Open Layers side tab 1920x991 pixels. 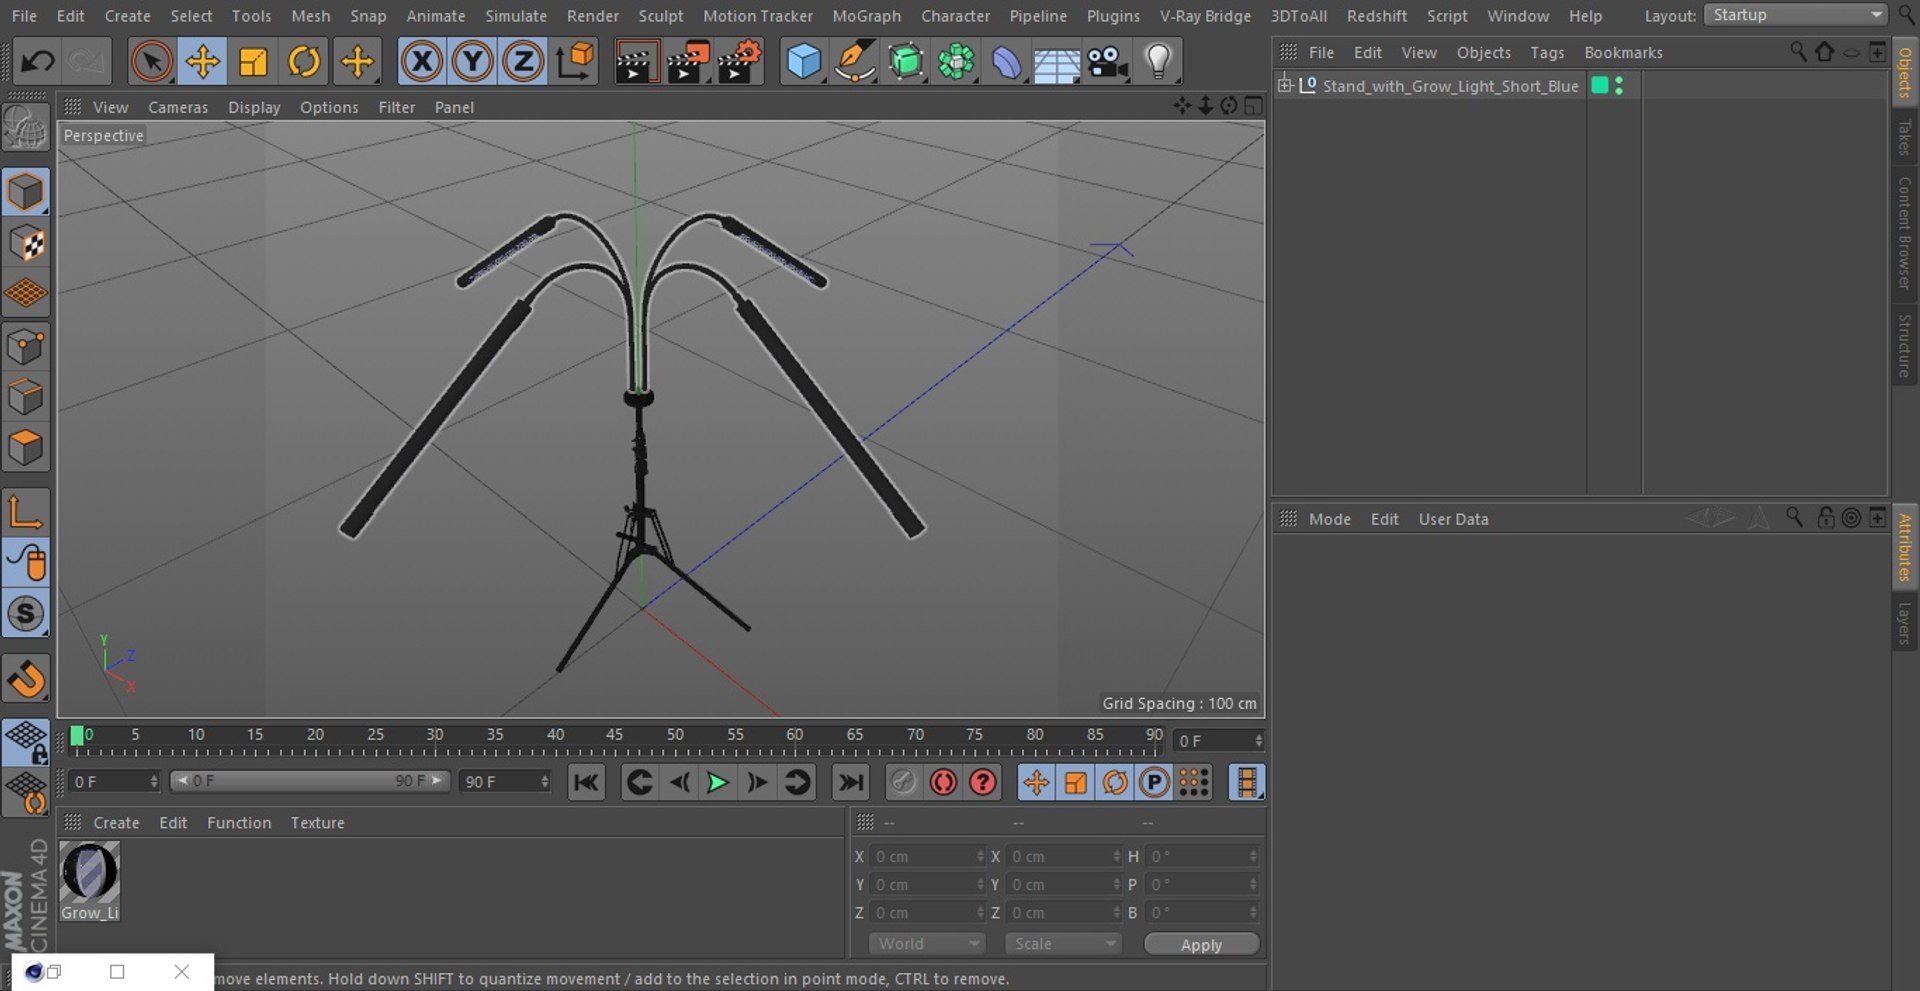[x=1905, y=623]
